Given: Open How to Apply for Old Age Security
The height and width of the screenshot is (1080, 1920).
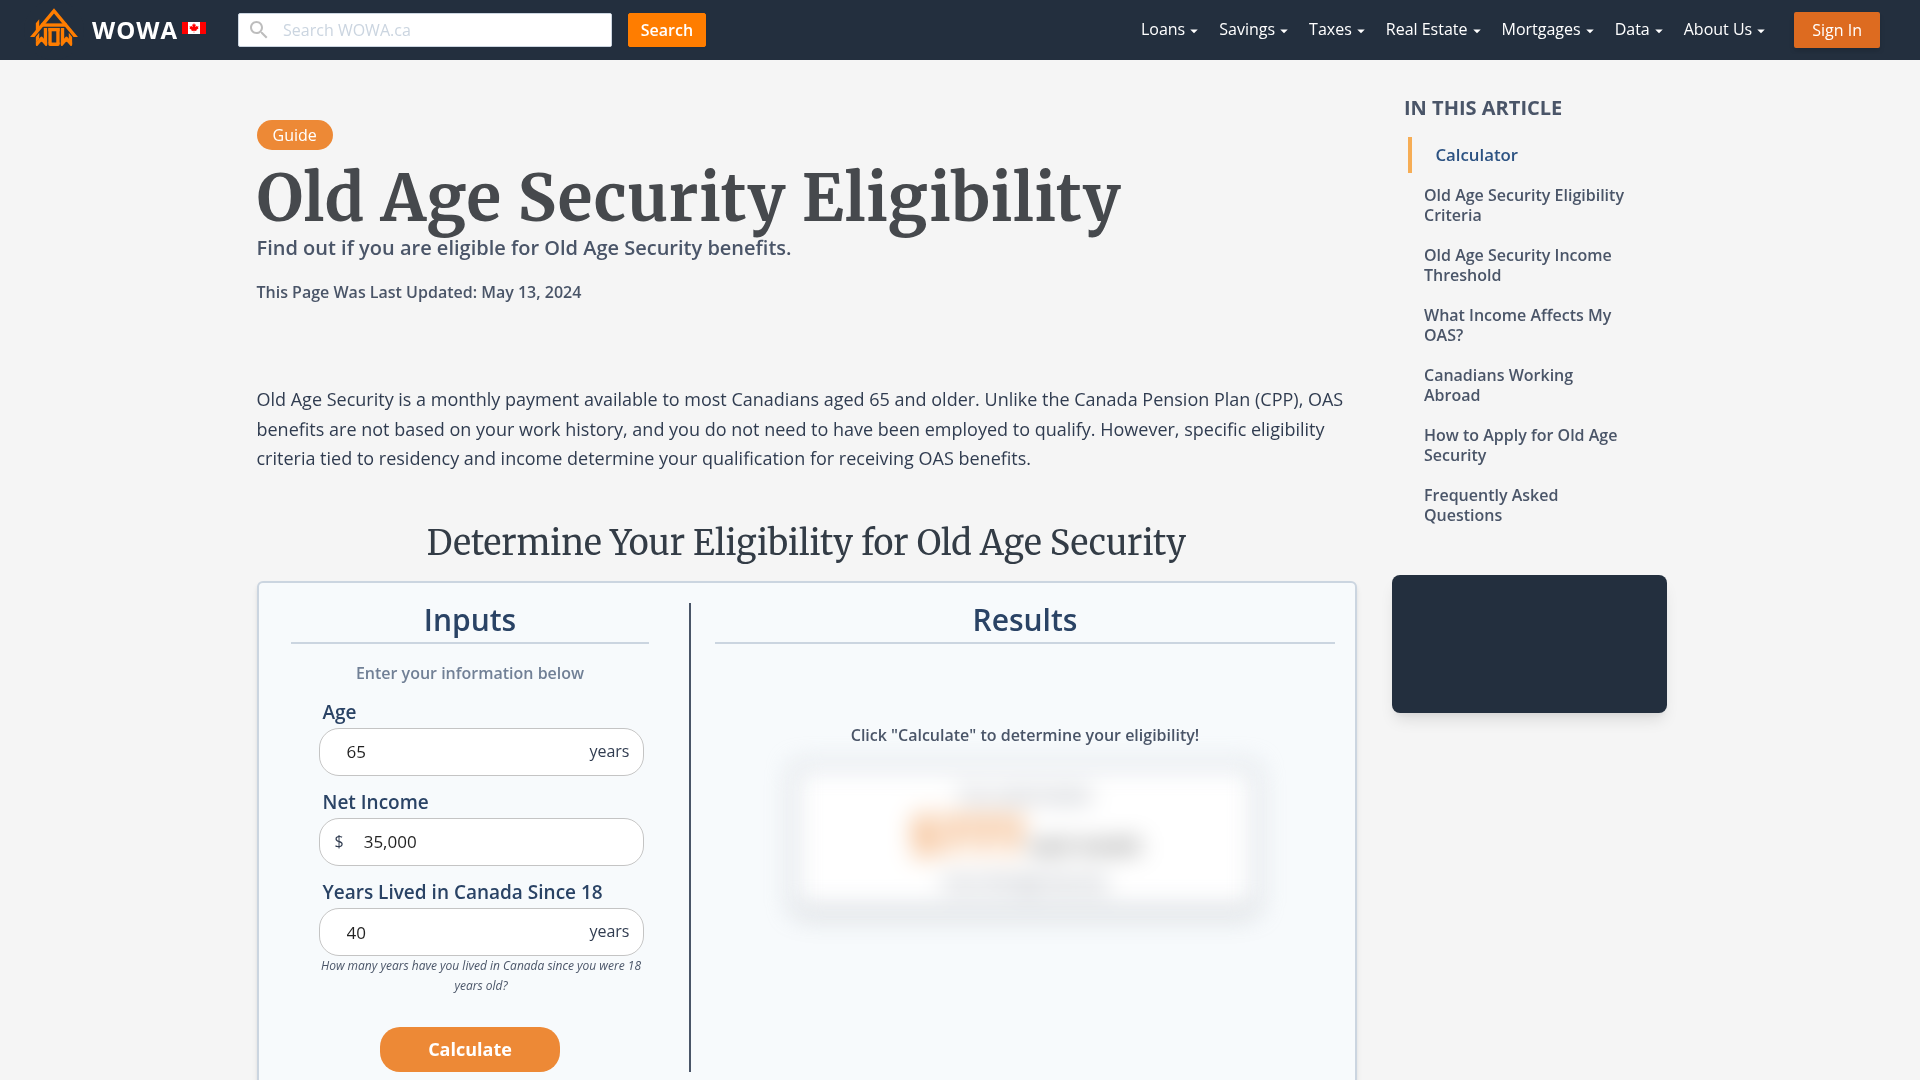Looking at the screenshot, I should coord(1520,445).
